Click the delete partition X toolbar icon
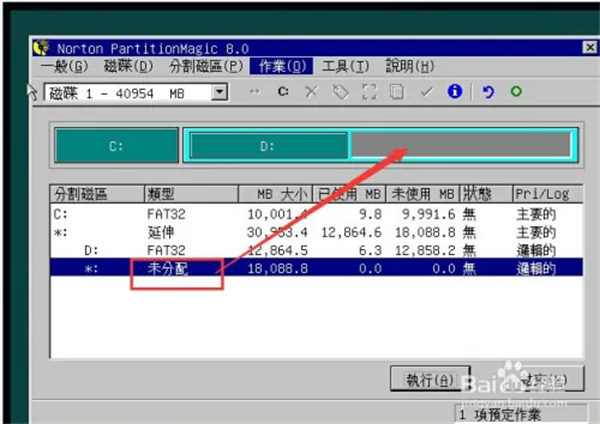The image size is (600, 424). (311, 92)
